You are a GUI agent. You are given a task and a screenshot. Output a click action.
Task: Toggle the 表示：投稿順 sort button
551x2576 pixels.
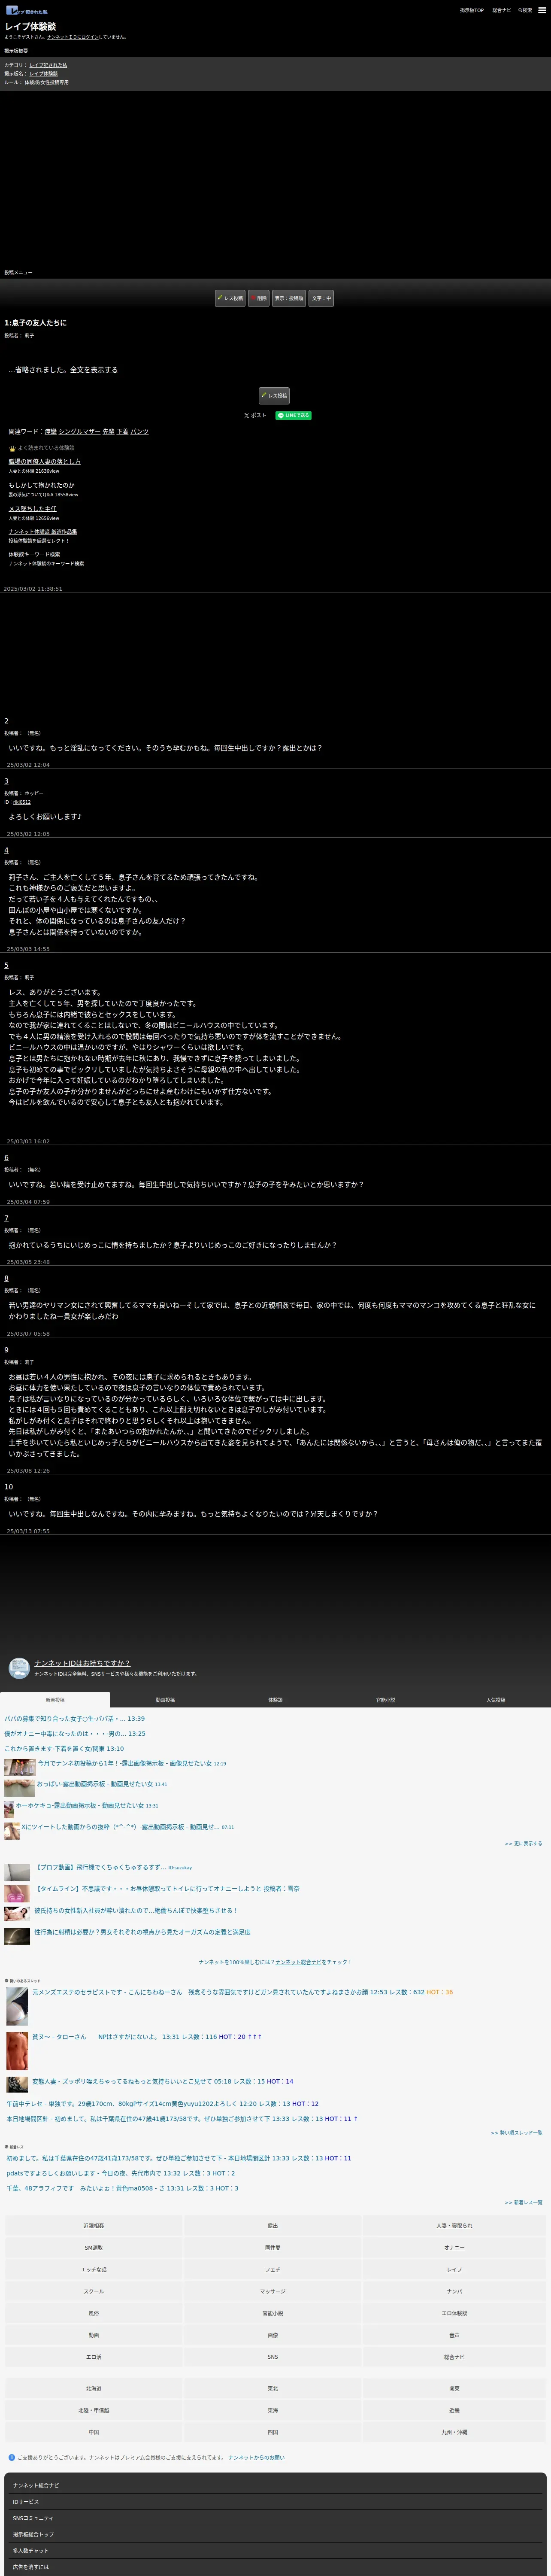pyautogui.click(x=289, y=298)
